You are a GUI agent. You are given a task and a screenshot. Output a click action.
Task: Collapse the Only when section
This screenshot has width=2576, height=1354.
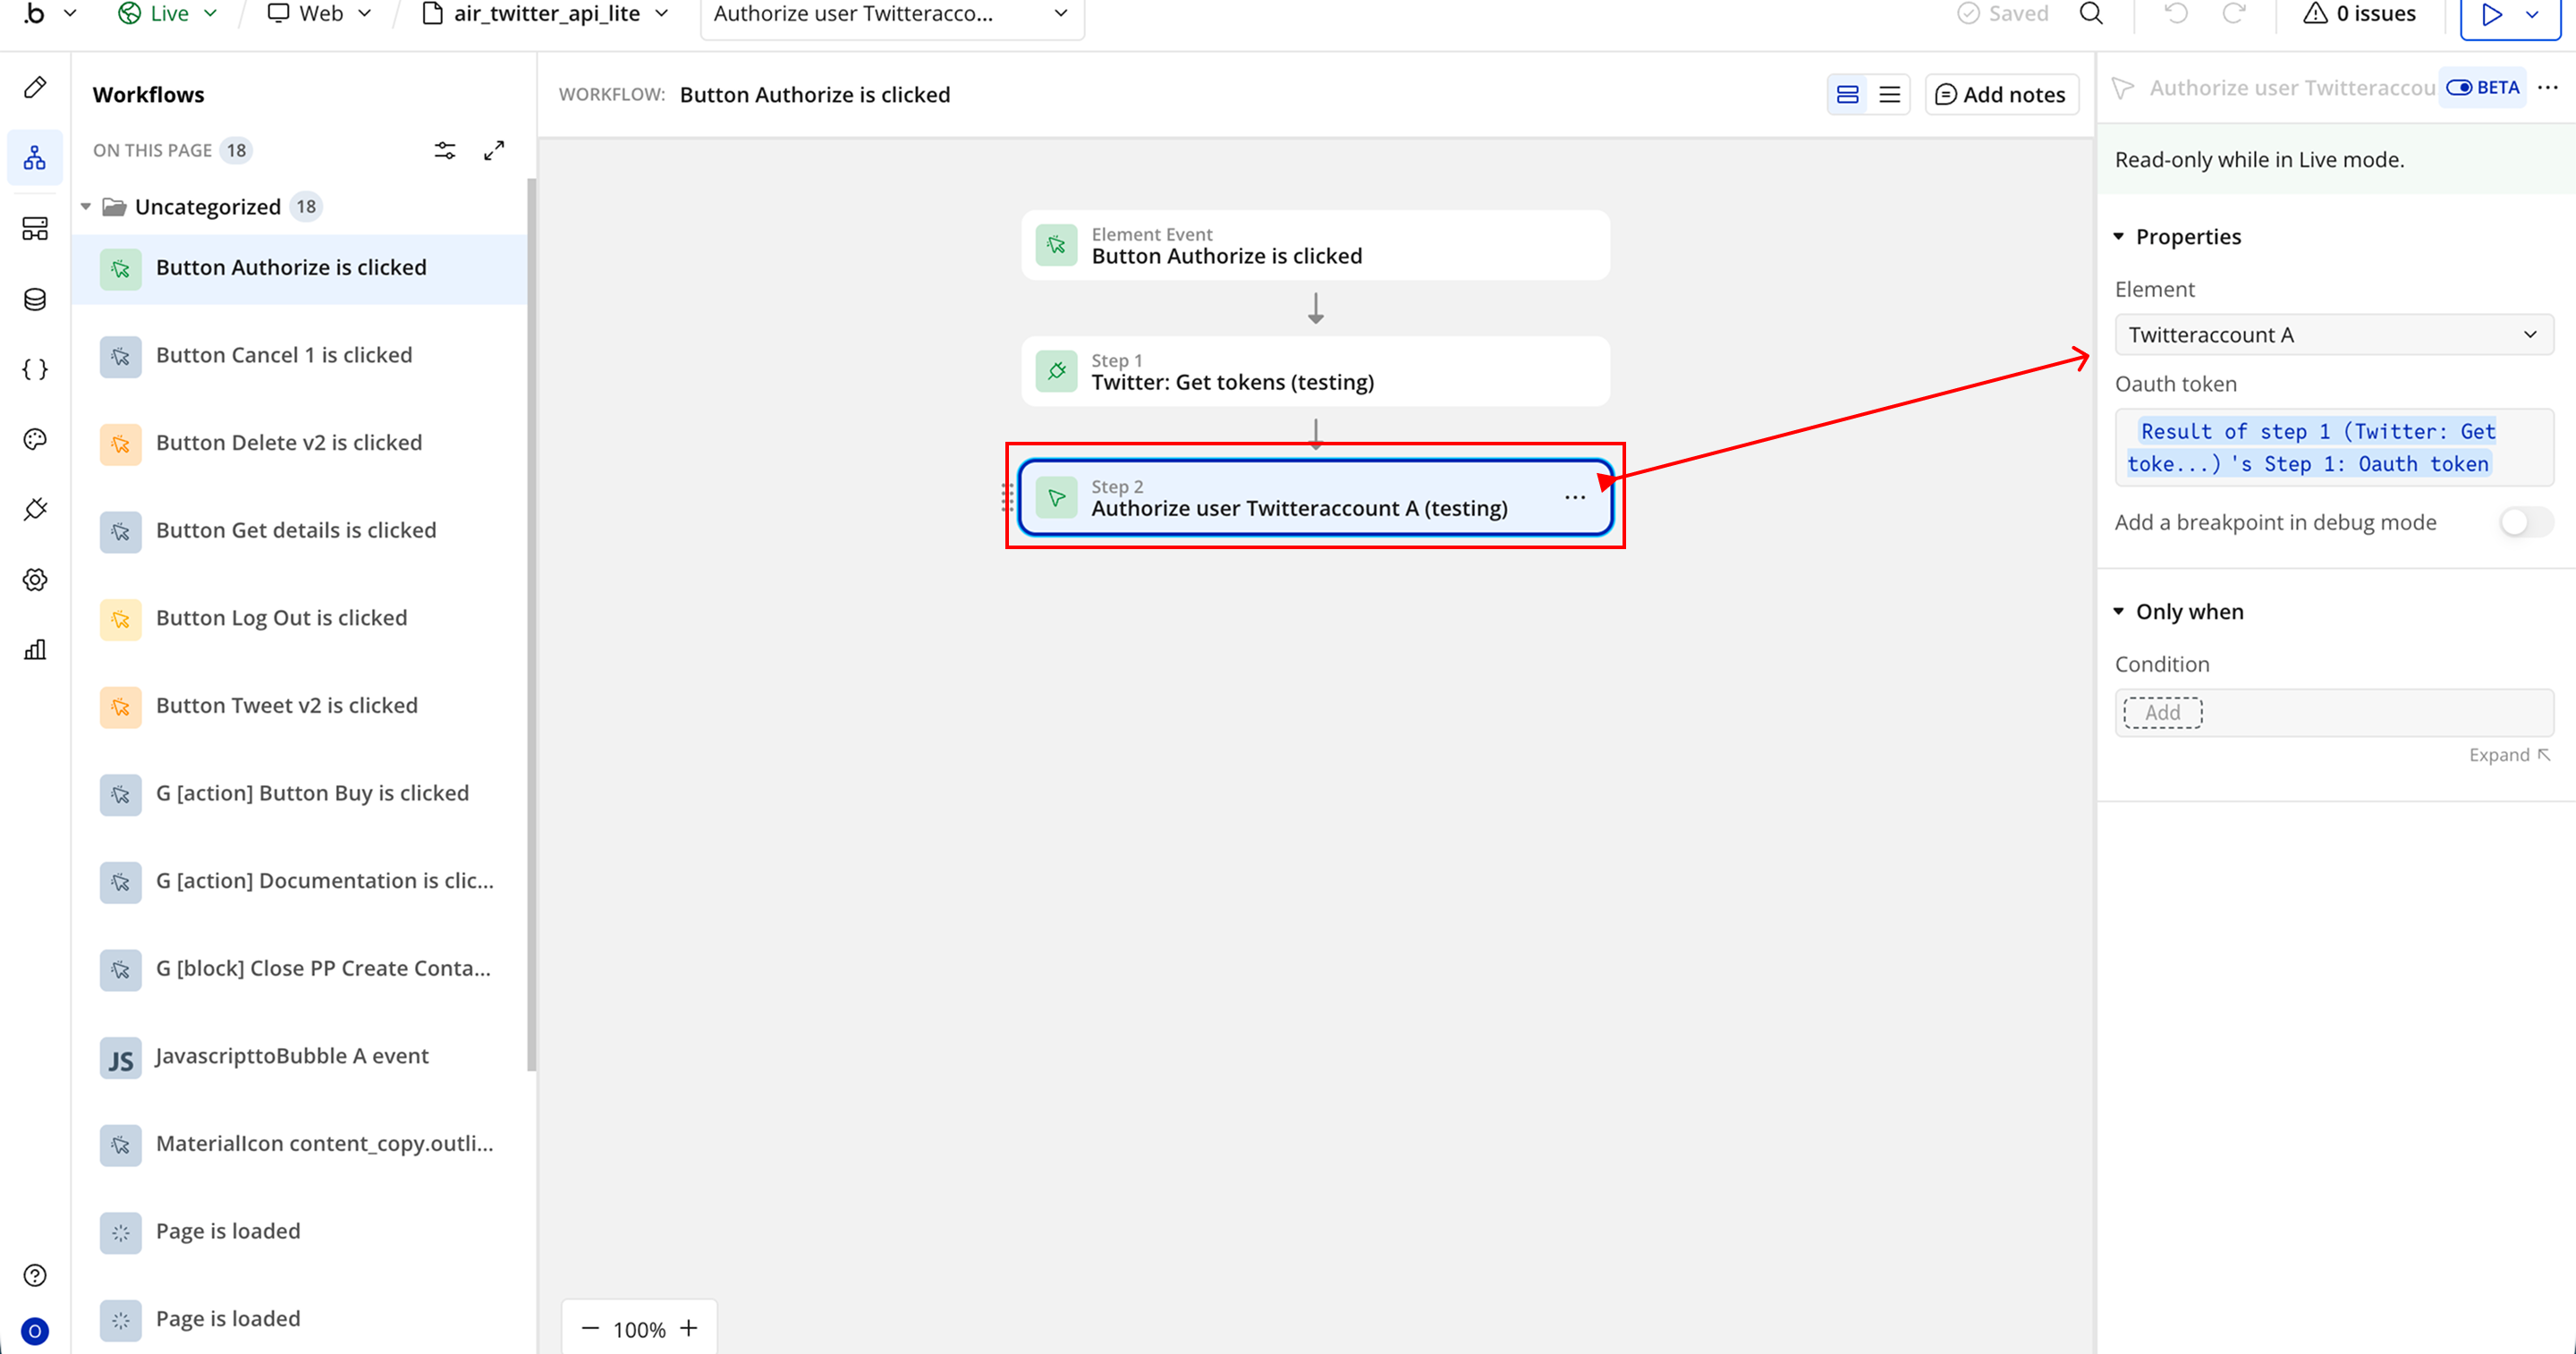[x=2119, y=612]
